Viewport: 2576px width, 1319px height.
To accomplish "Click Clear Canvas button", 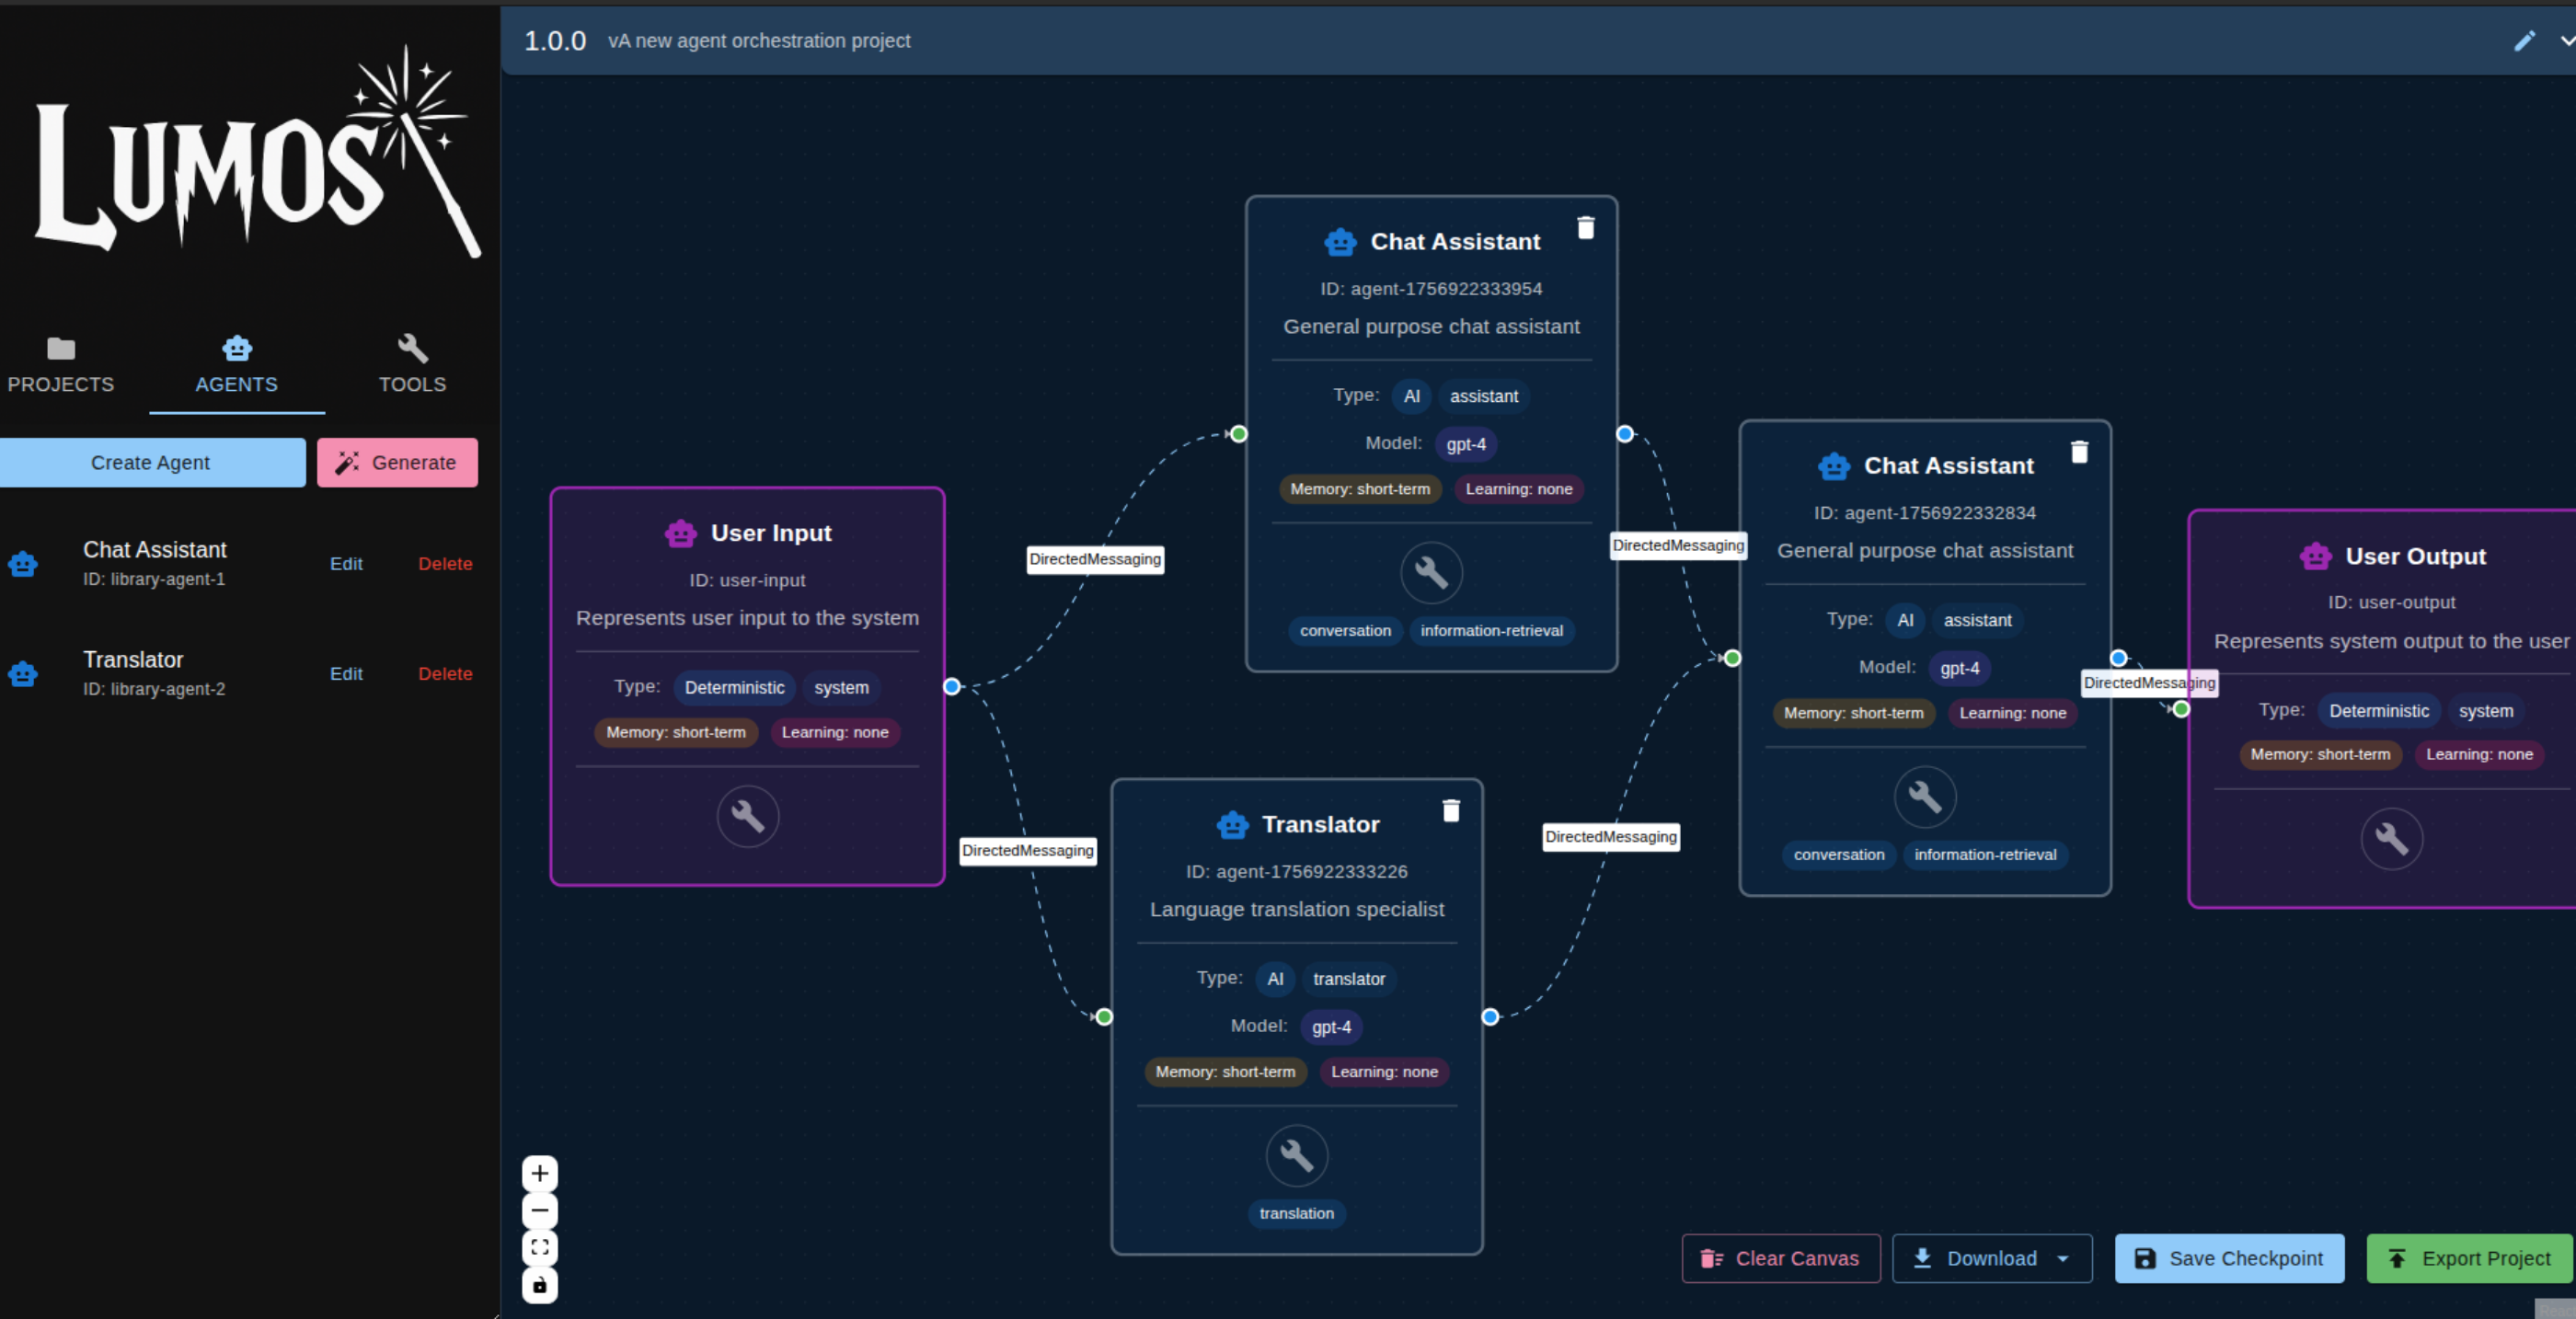I will click(1780, 1258).
